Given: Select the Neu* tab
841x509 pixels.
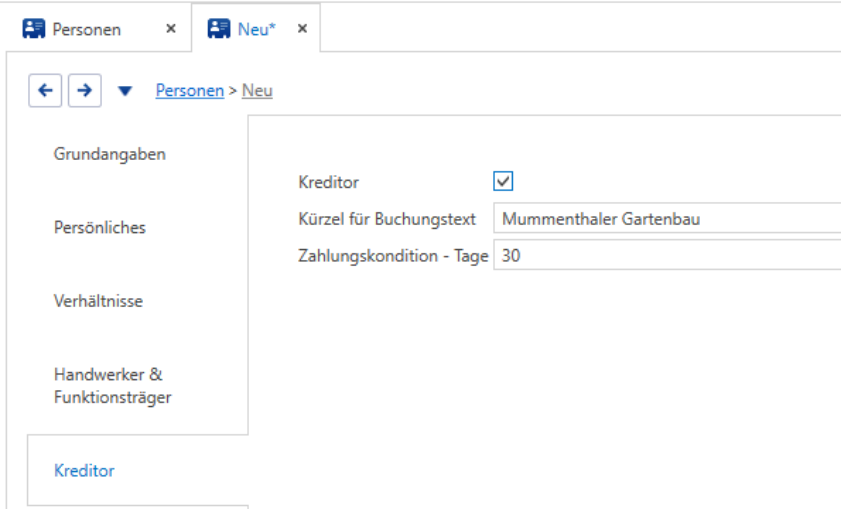Looking at the screenshot, I should tap(256, 29).
